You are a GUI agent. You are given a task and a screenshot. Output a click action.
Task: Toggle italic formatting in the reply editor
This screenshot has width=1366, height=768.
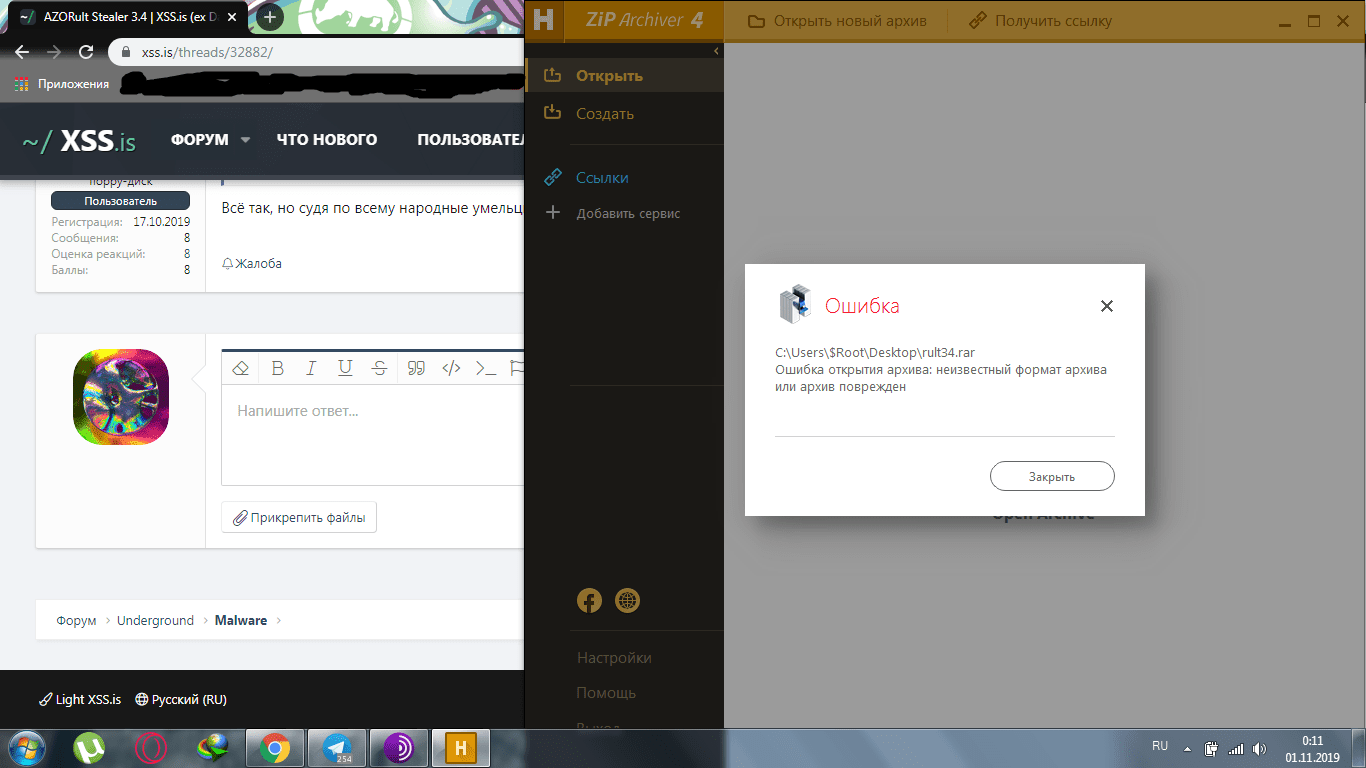tap(311, 368)
